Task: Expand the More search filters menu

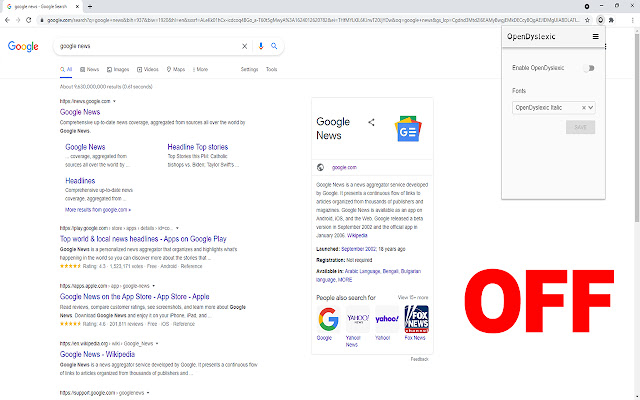Action: (200, 69)
